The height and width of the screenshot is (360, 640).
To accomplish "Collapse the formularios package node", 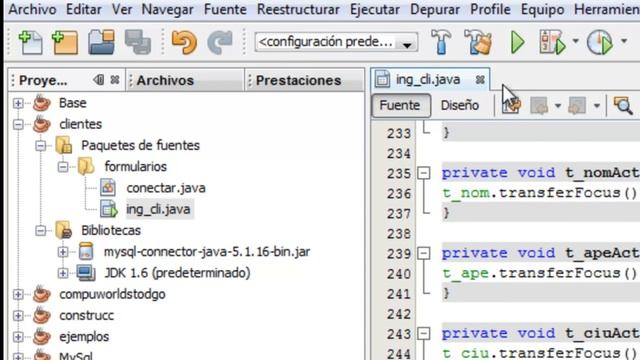I will (63, 167).
